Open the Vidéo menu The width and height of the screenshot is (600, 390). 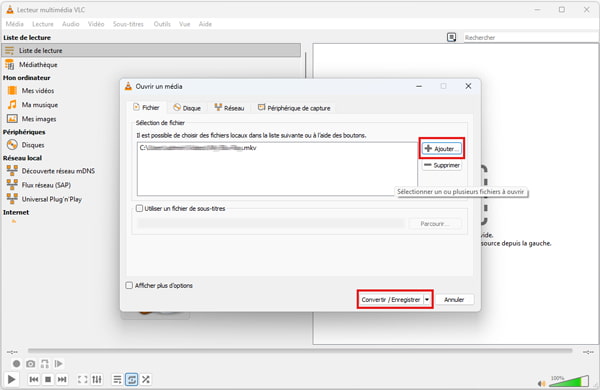96,24
